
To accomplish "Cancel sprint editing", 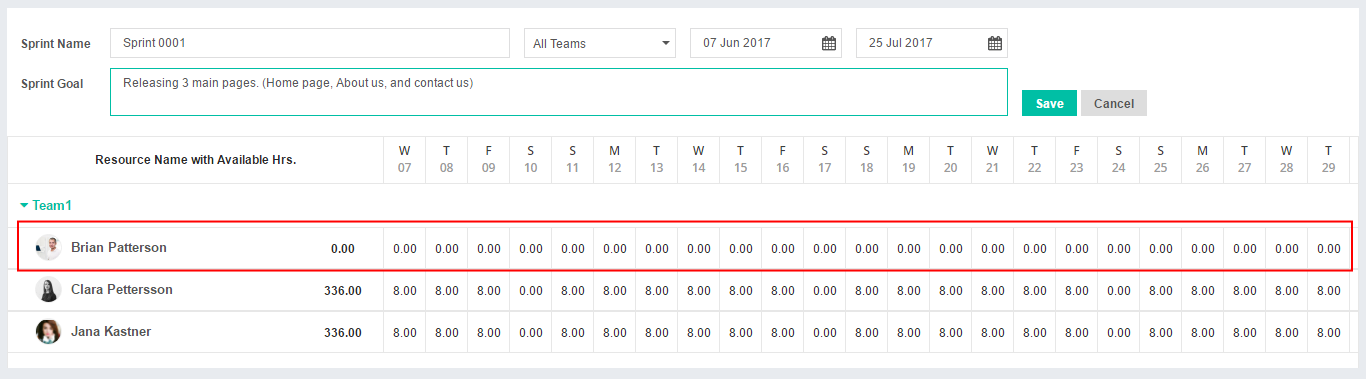I will 1113,103.
